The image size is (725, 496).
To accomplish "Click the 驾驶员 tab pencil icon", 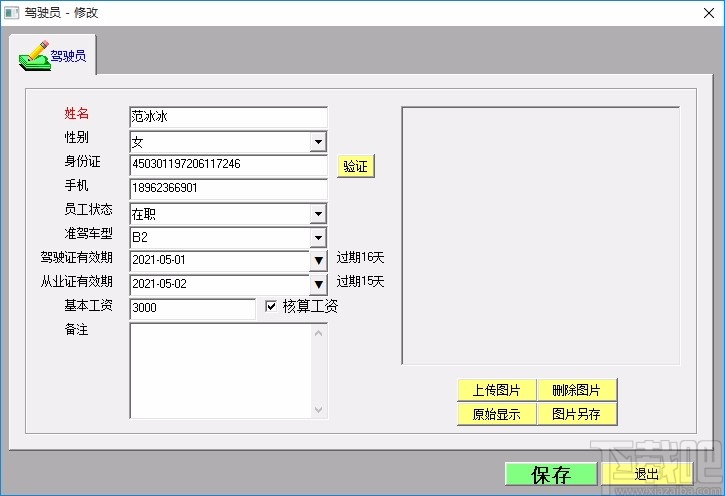I will pos(34,56).
